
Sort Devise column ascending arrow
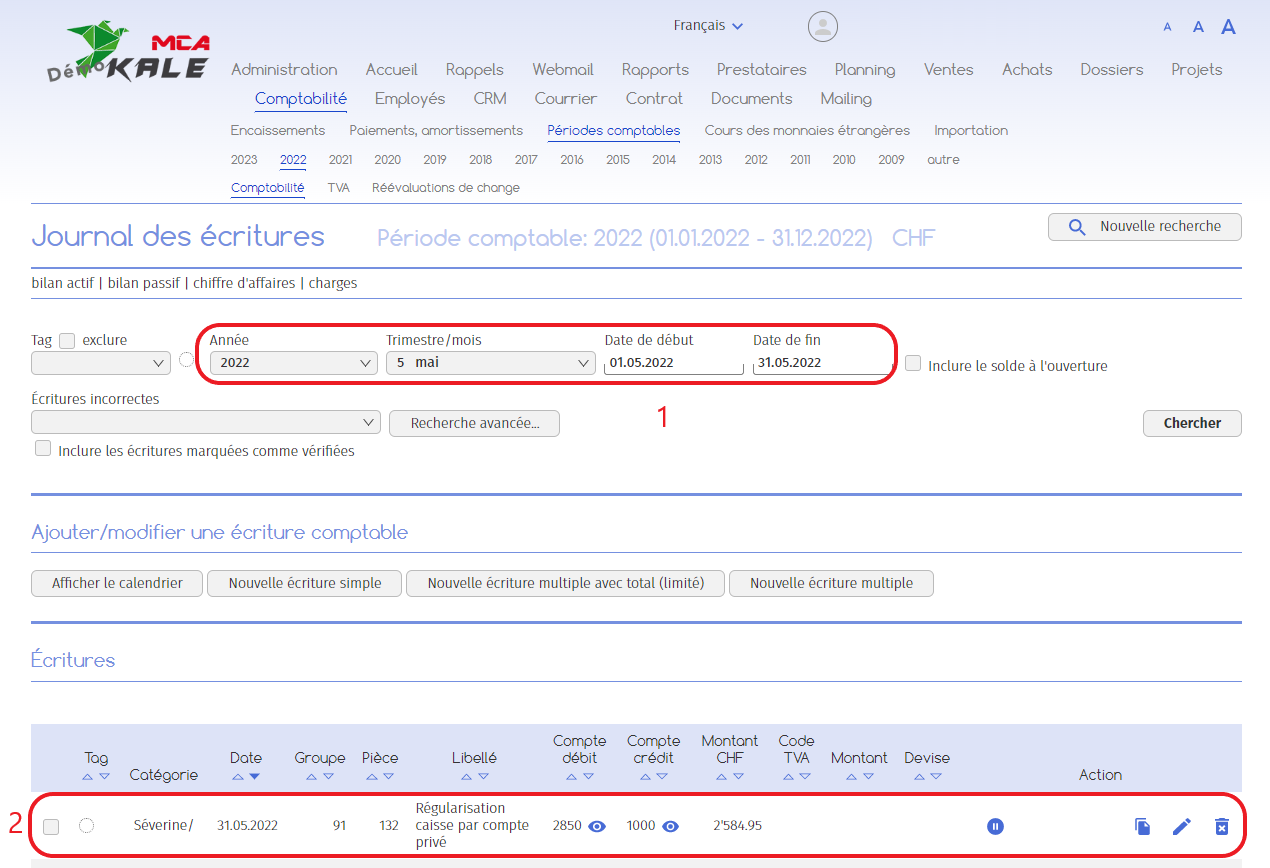click(917, 776)
